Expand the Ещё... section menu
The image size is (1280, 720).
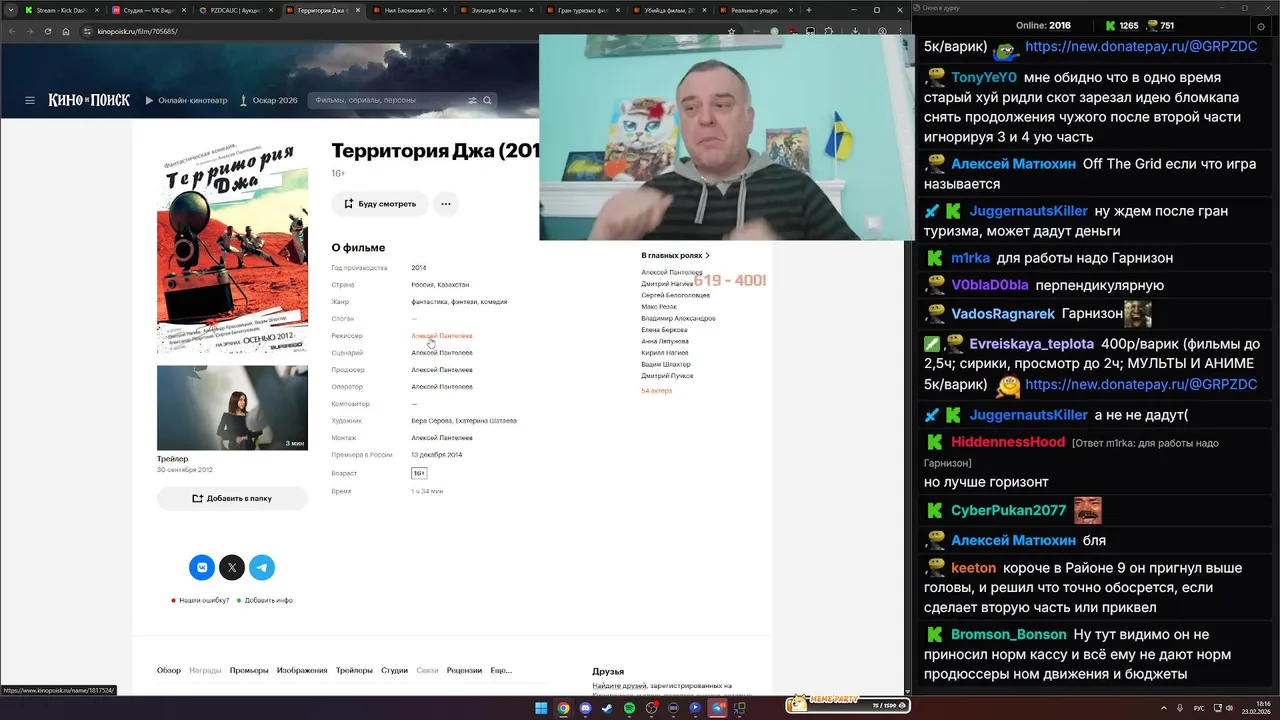(501, 670)
